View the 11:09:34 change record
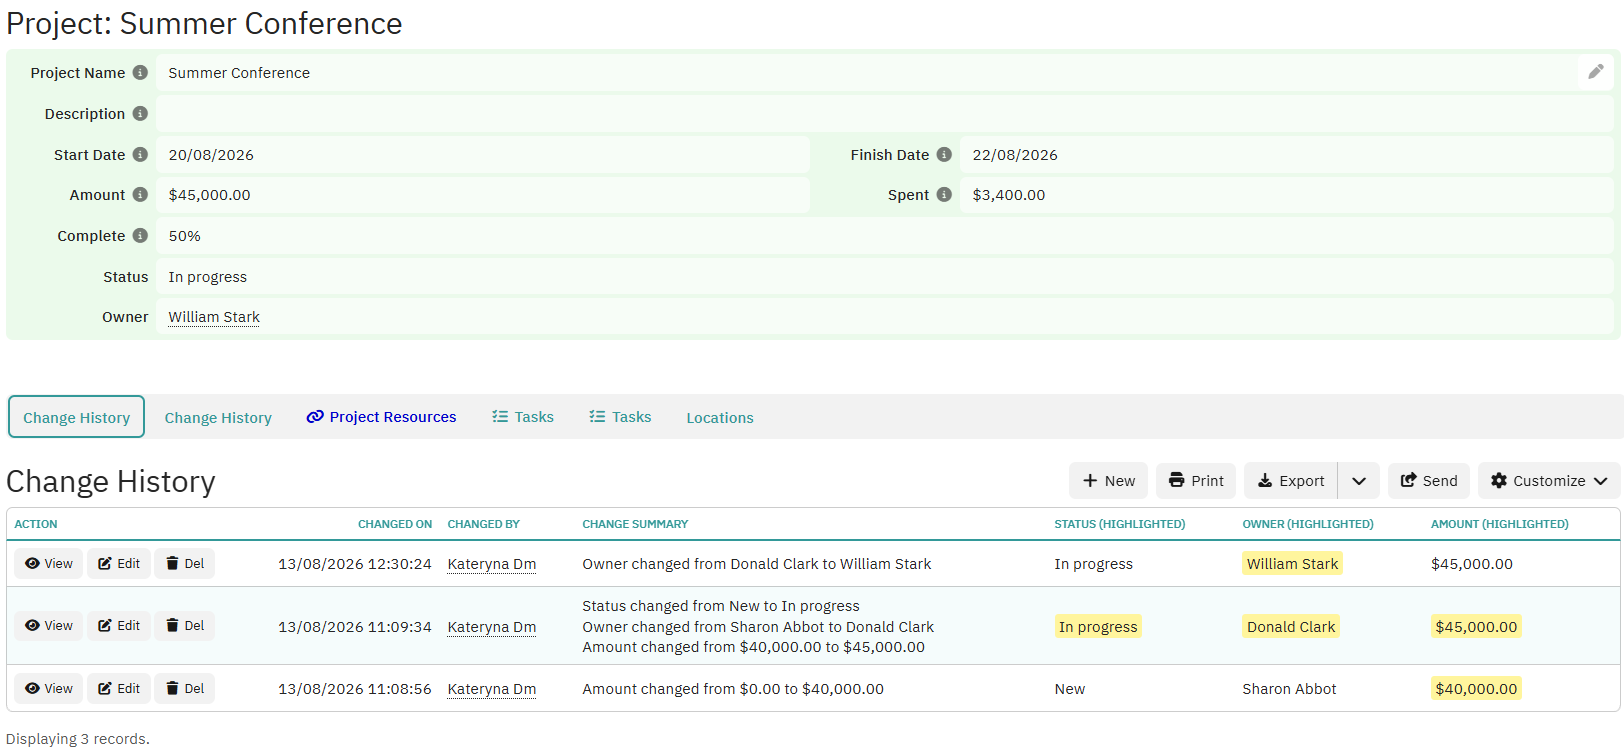This screenshot has width=1624, height=755. pos(49,626)
